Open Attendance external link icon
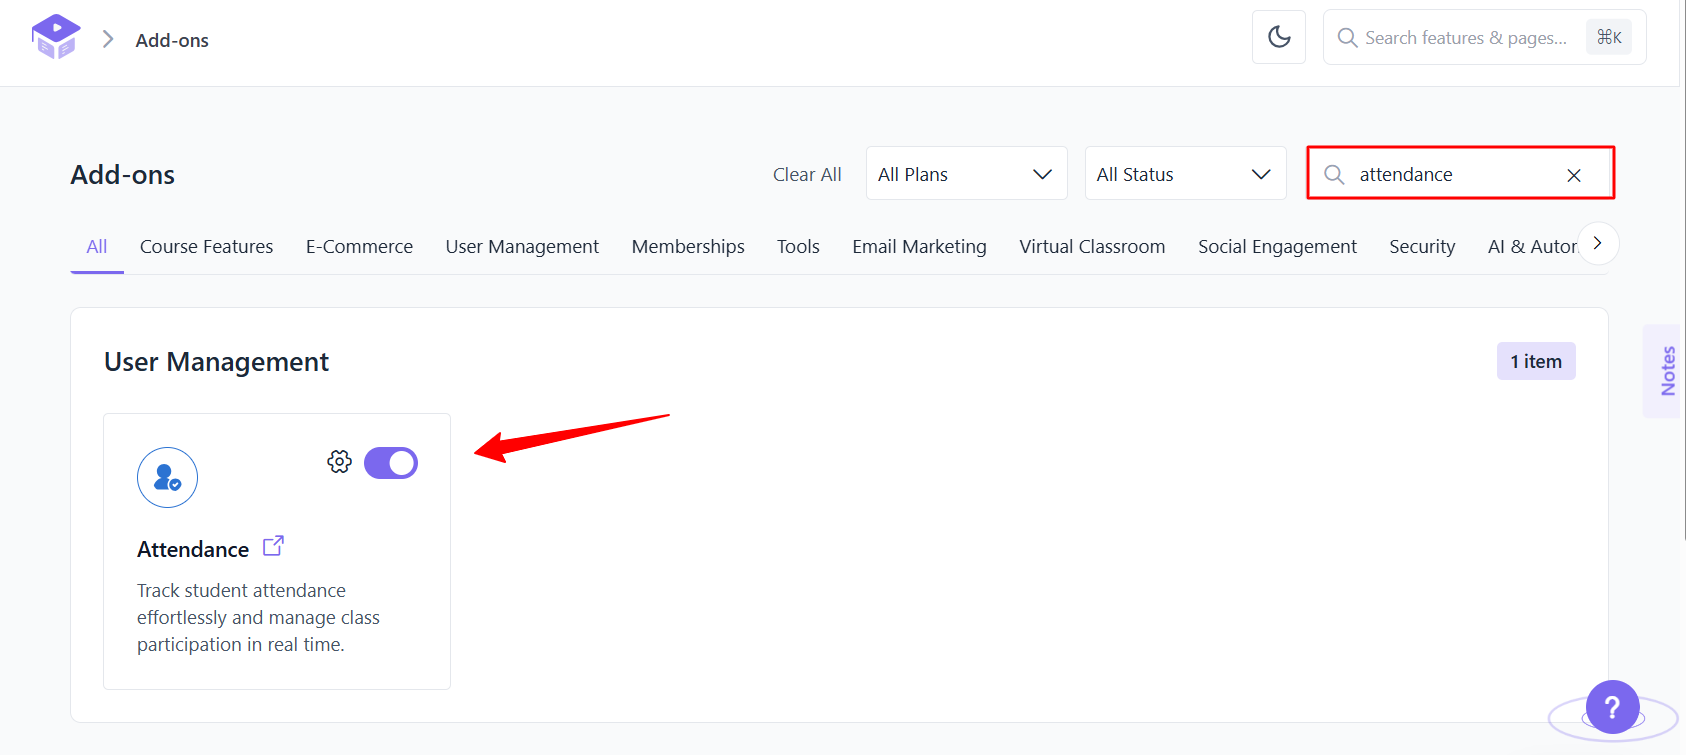Viewport: 1686px width, 755px height. pyautogui.click(x=273, y=546)
